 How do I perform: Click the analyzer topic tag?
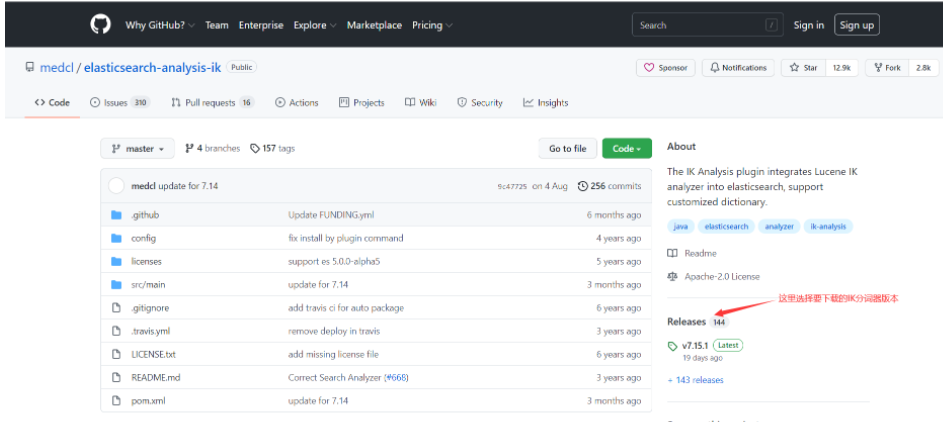[x=779, y=227]
